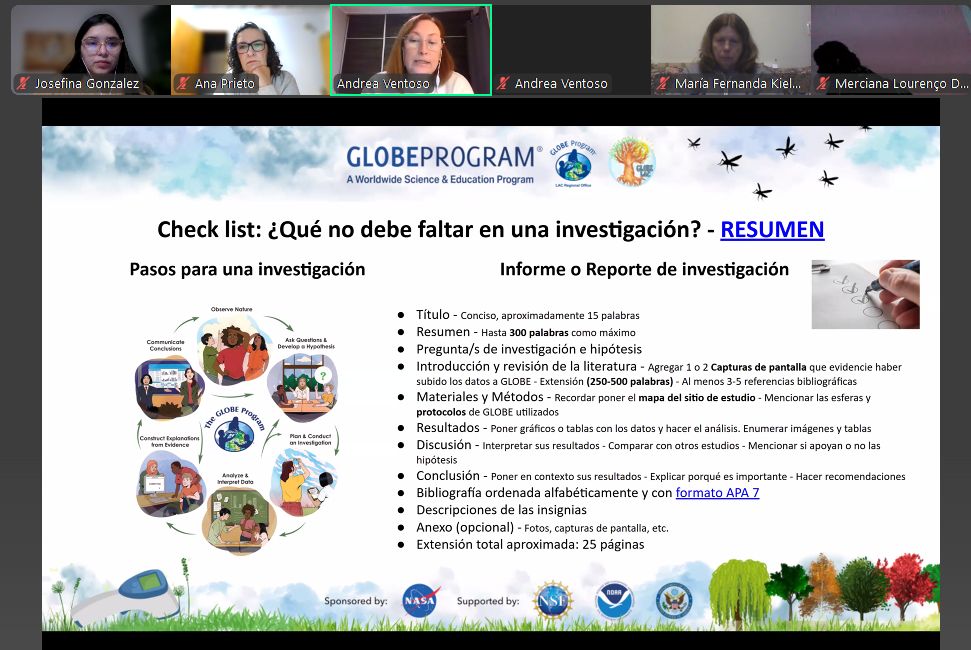This screenshot has width=971, height=650.
Task: Click the 'Materiales y Métodos' bullet
Action: pyautogui.click(x=643, y=404)
